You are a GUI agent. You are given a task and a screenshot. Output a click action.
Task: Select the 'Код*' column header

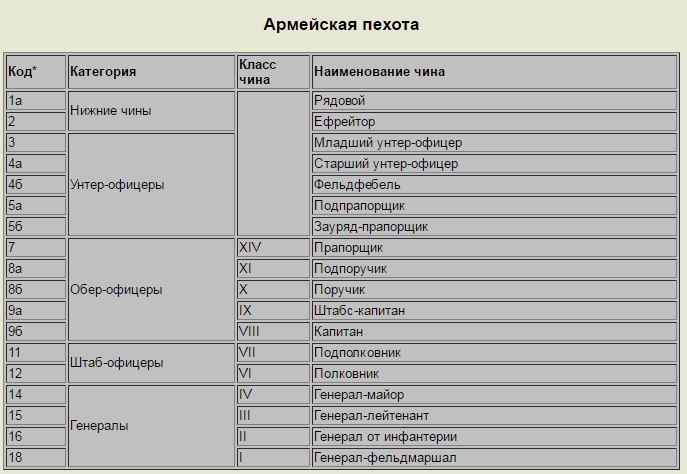[x=36, y=72]
